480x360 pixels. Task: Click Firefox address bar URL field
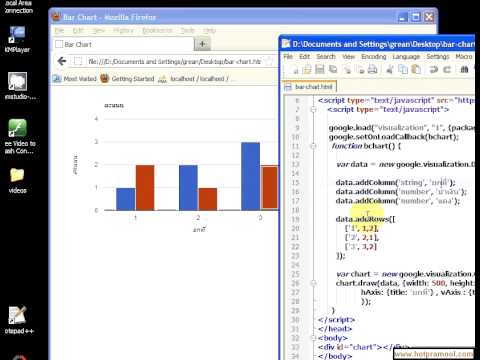(x=174, y=61)
